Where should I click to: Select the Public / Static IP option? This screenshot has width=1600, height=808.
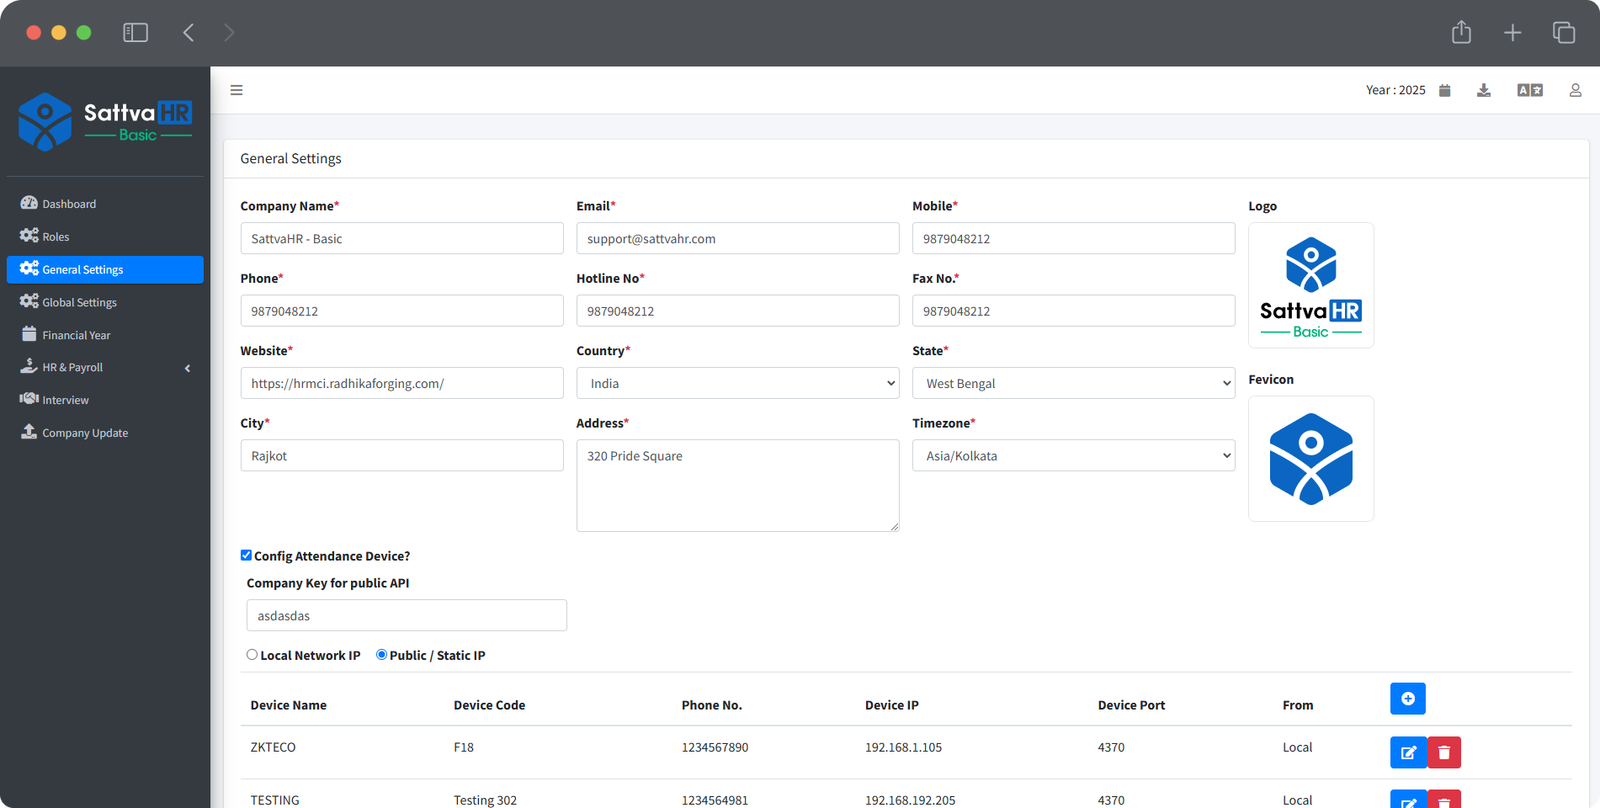(x=381, y=655)
